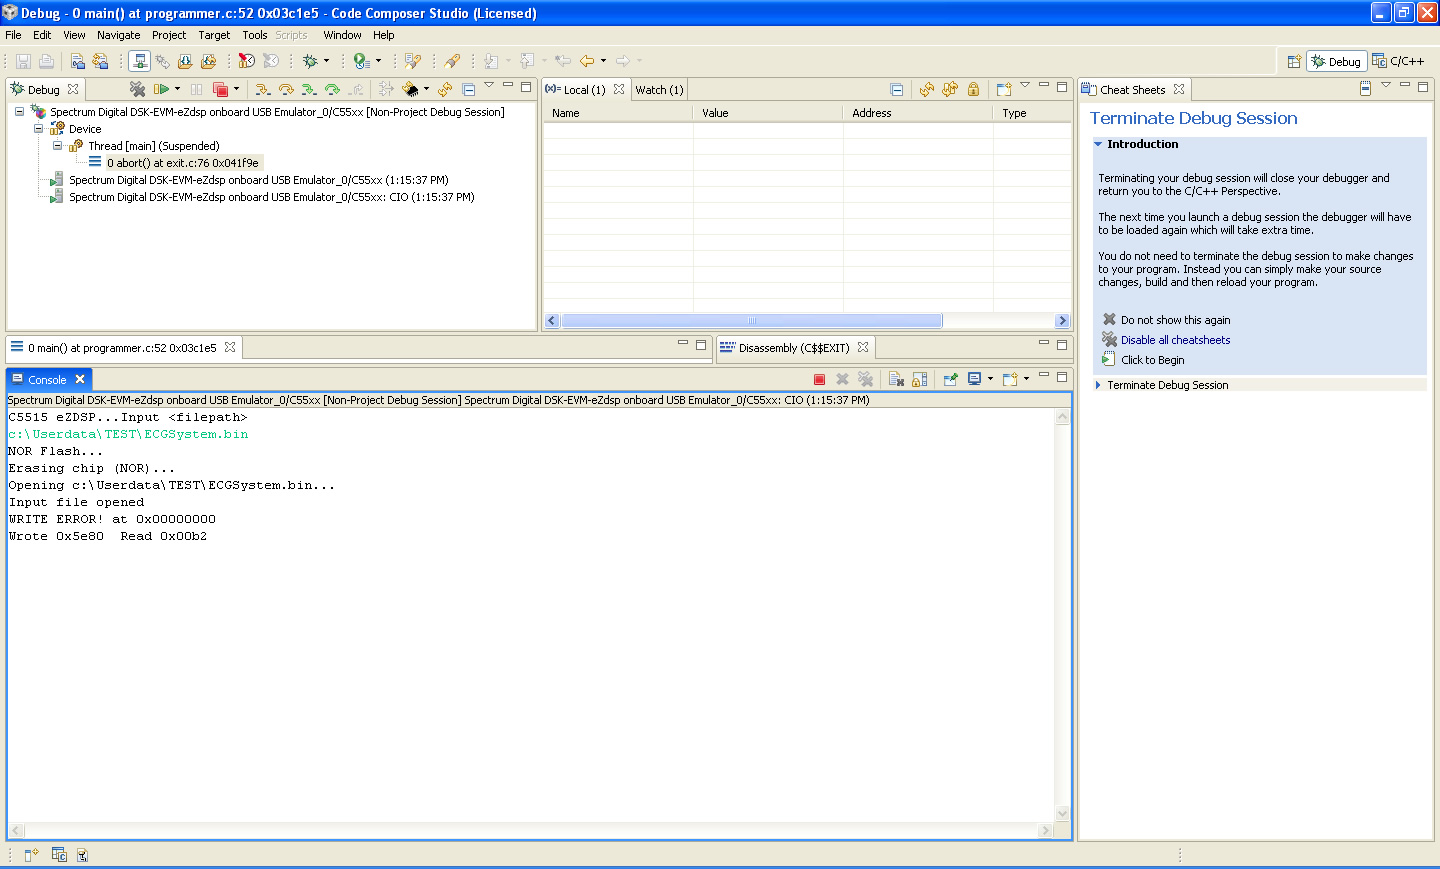Click the Collapse All icon in Debug view
Screen dimensions: 1440x869
click(468, 89)
